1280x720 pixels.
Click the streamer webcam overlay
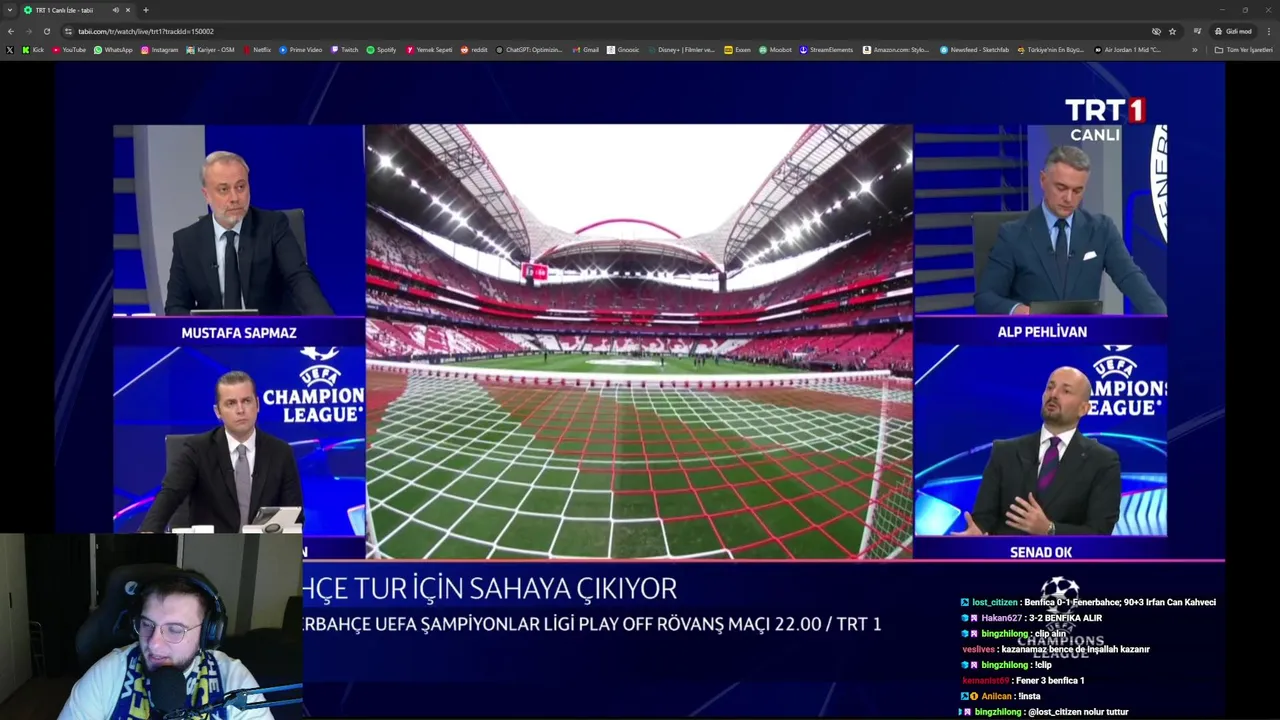pos(151,626)
